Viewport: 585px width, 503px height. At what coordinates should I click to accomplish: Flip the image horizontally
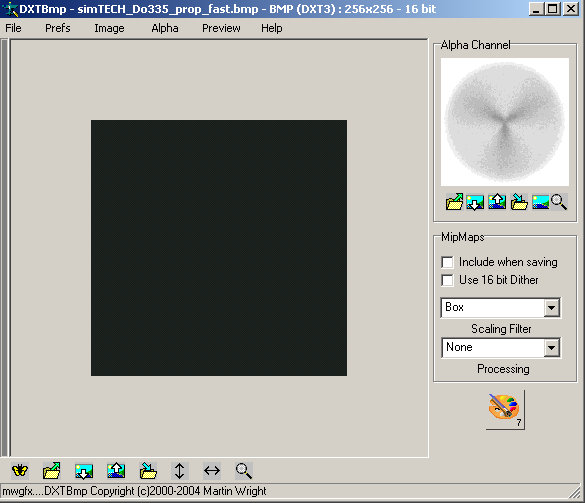click(x=212, y=471)
